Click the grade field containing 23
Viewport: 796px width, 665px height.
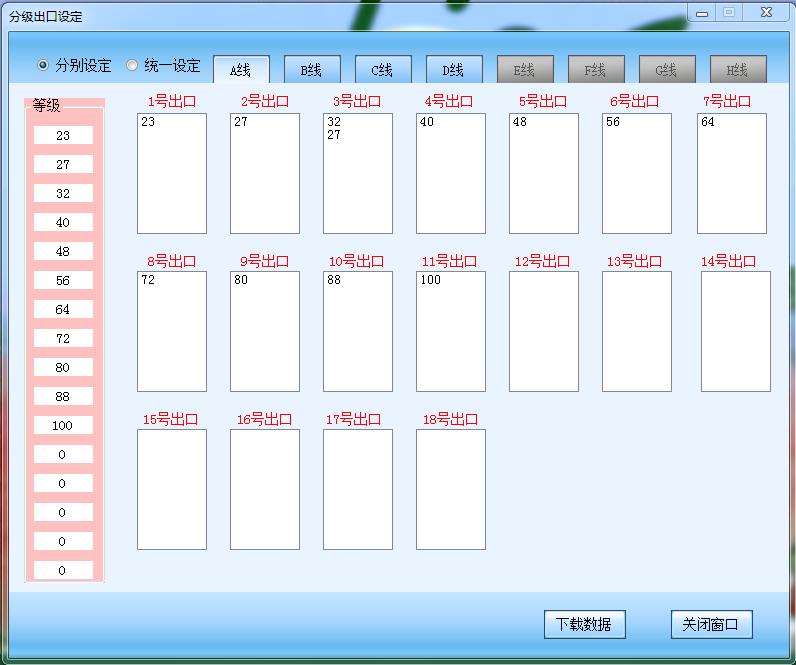(63, 135)
